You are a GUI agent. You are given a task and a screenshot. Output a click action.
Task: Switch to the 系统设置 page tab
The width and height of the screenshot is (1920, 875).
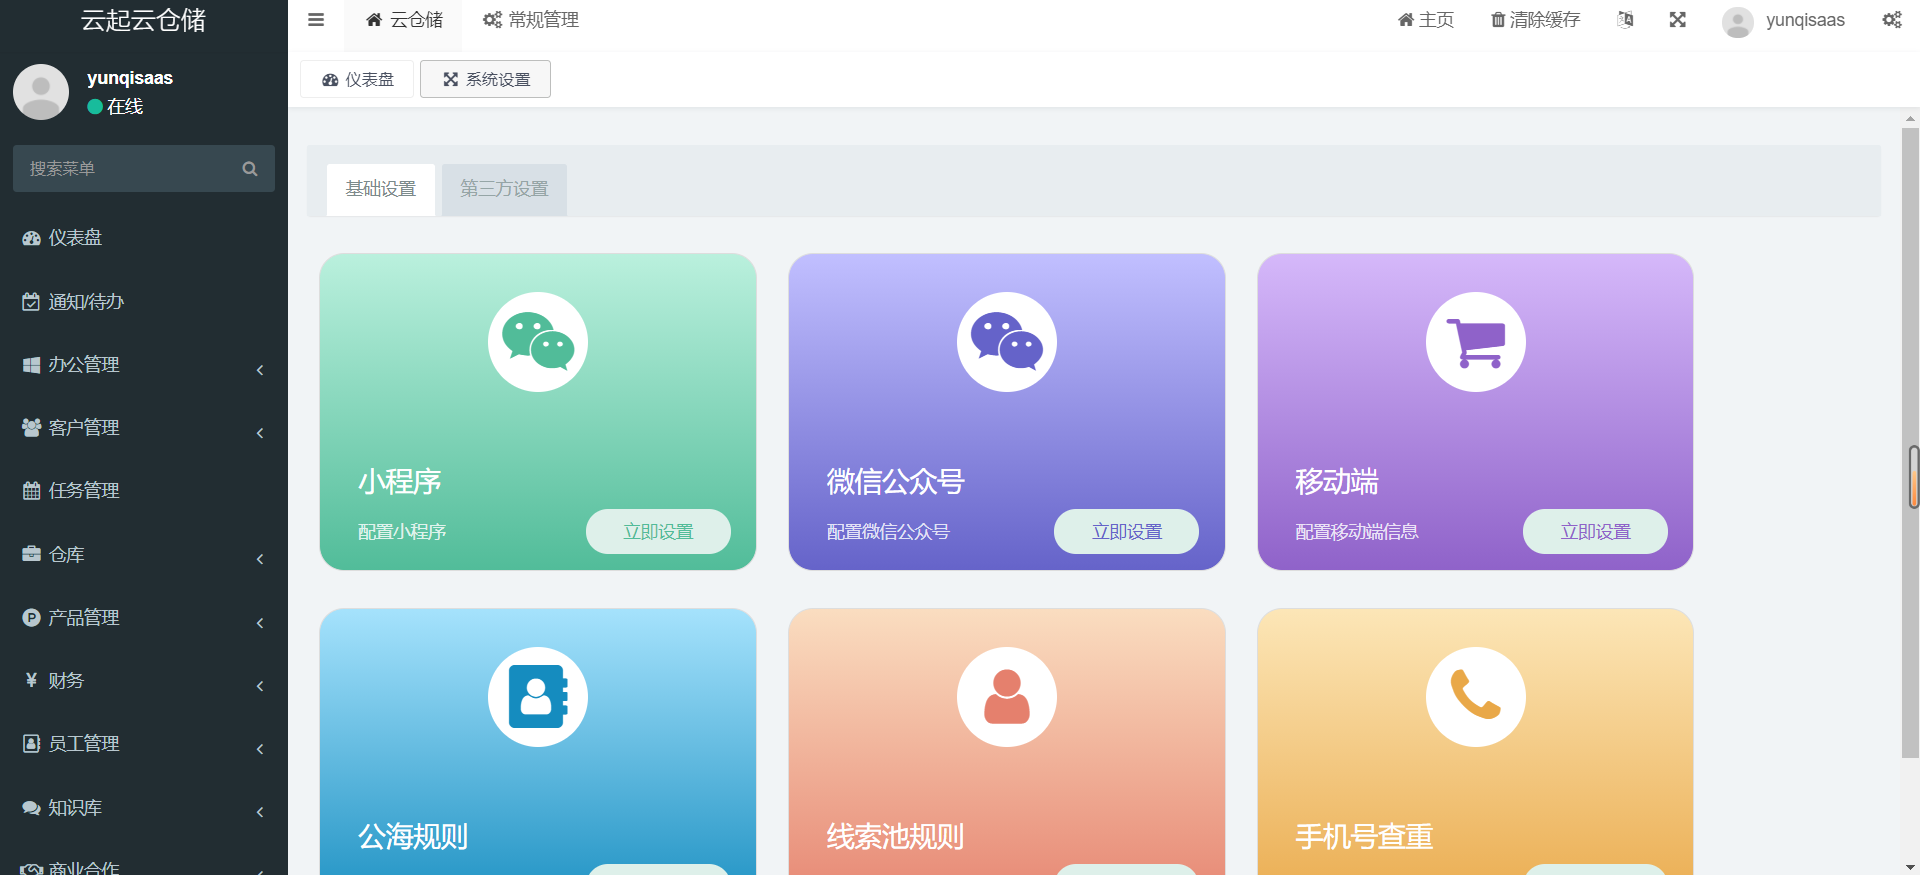click(485, 79)
